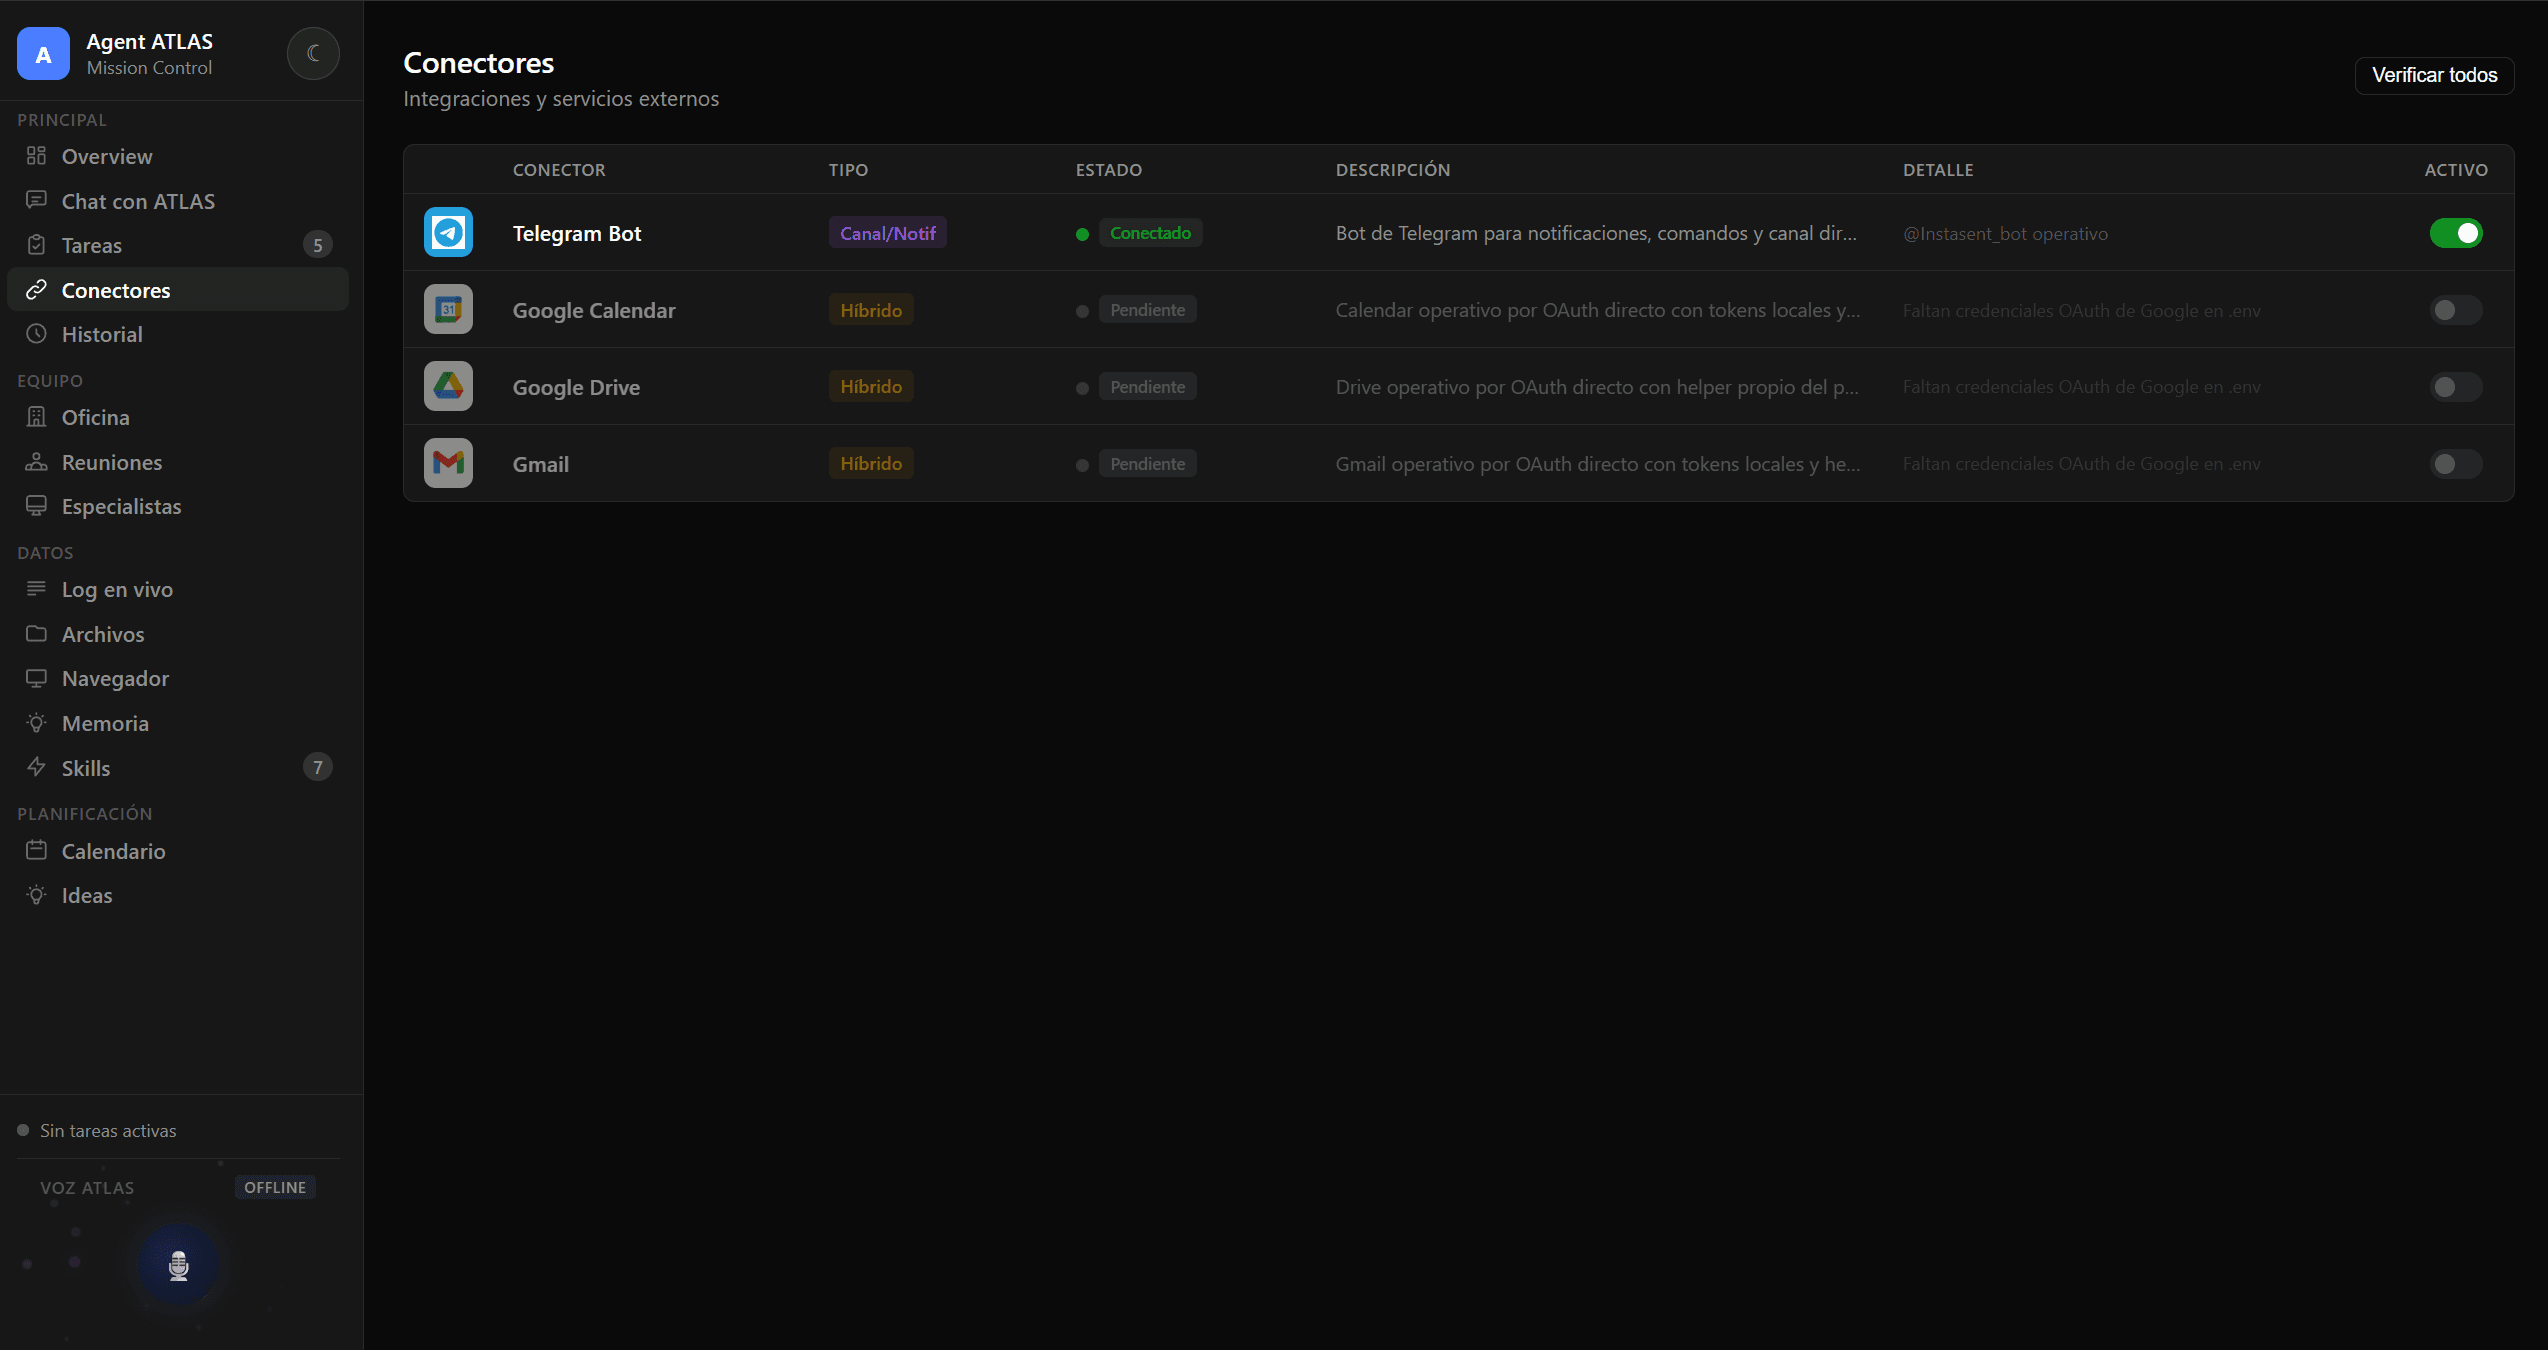Toggle dark mode moon icon
The width and height of the screenshot is (2548, 1350).
pos(313,54)
